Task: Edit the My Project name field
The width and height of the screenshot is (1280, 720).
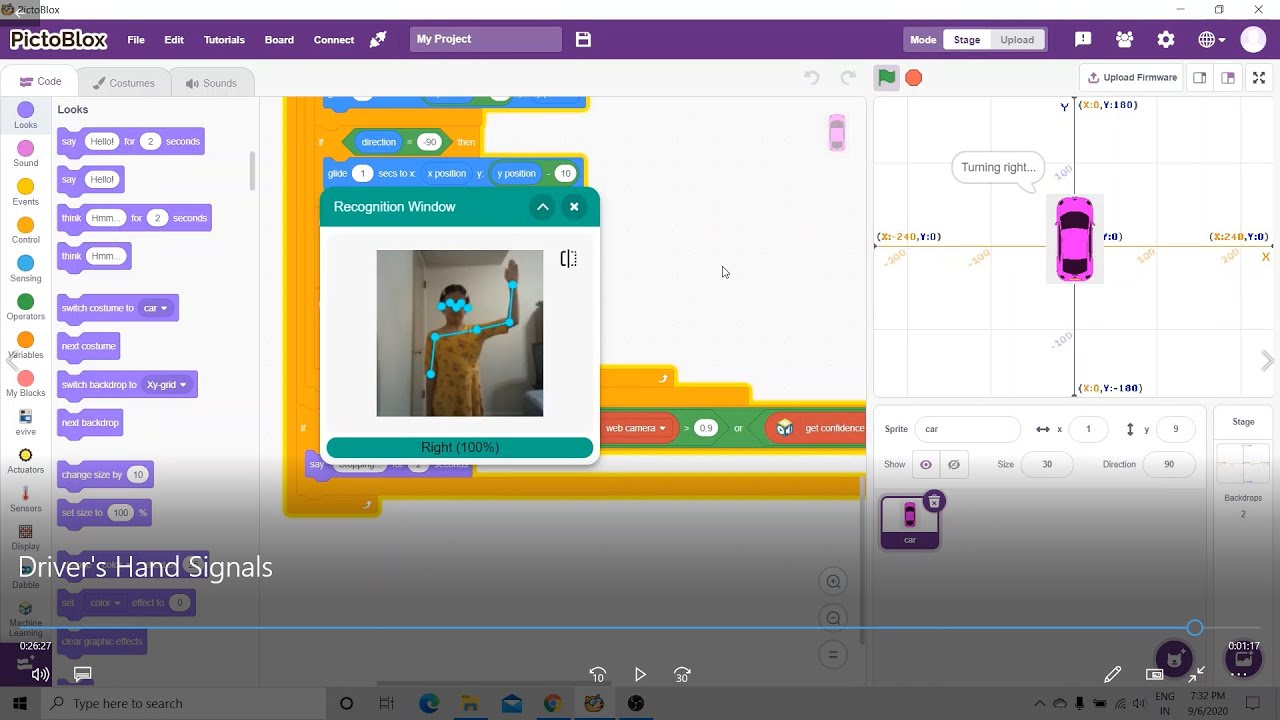Action: pyautogui.click(x=486, y=40)
